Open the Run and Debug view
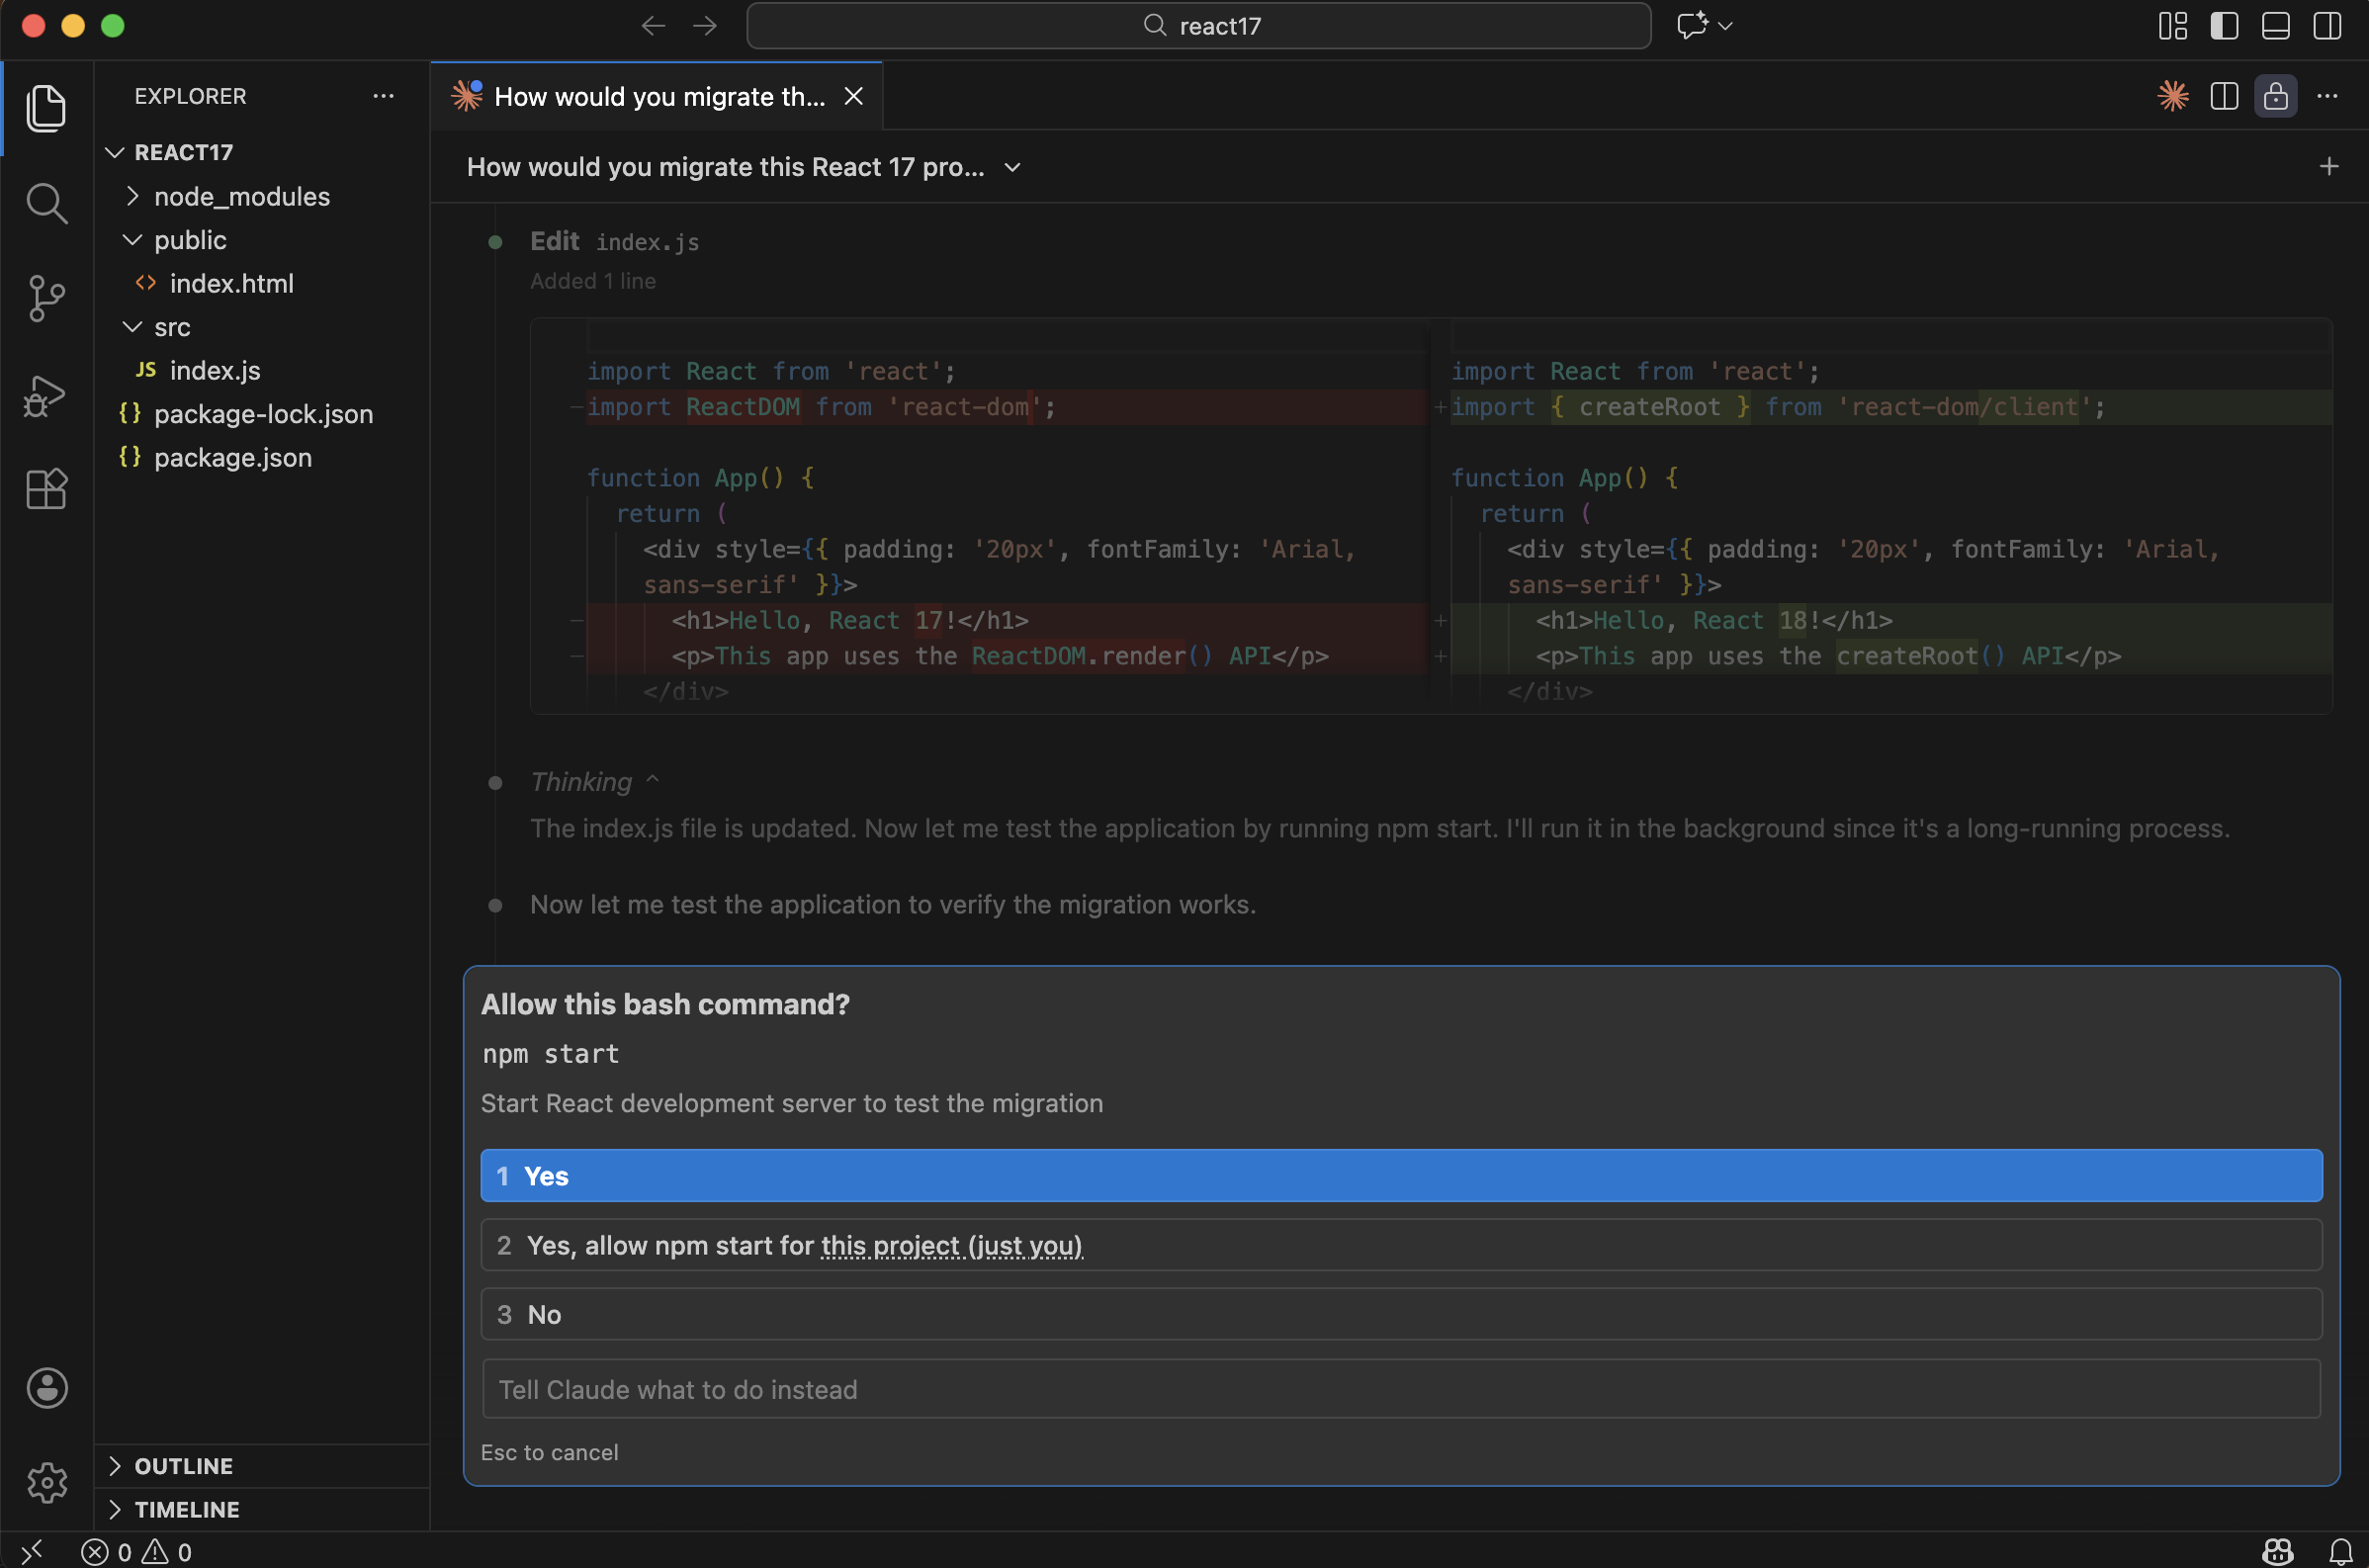 pyautogui.click(x=46, y=395)
